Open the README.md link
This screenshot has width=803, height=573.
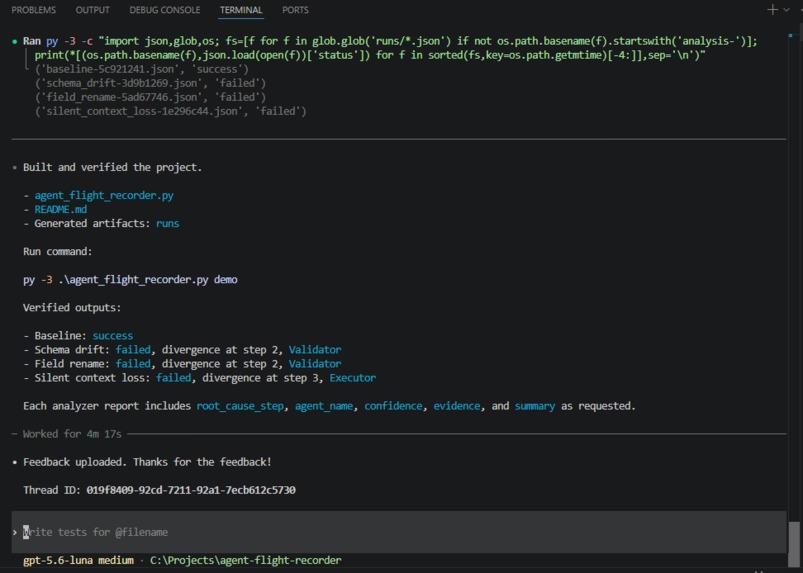(x=60, y=209)
